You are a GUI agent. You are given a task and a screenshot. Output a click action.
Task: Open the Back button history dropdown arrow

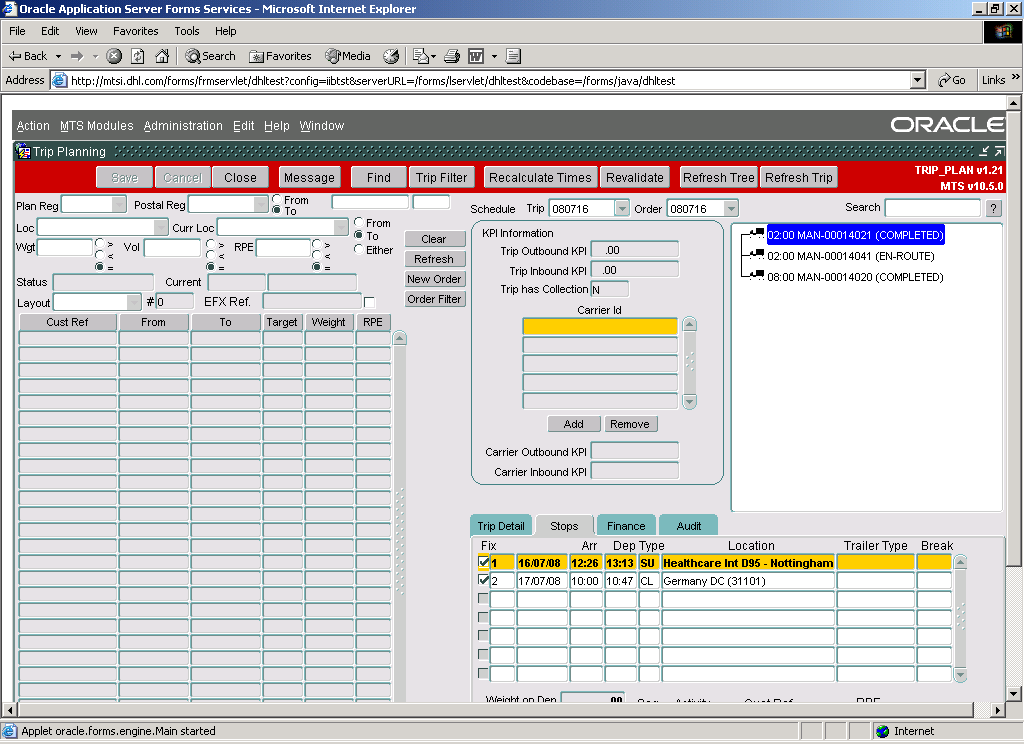(x=58, y=56)
